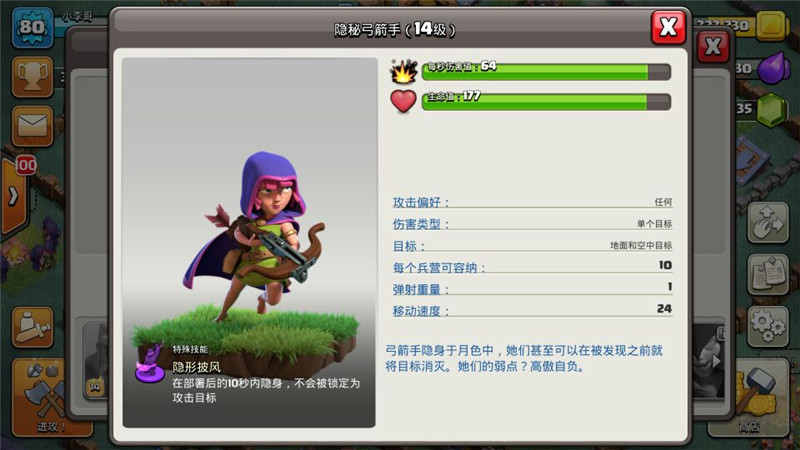800x450 pixels.
Task: Click the level 80 experience badge
Action: pyautogui.click(x=32, y=28)
